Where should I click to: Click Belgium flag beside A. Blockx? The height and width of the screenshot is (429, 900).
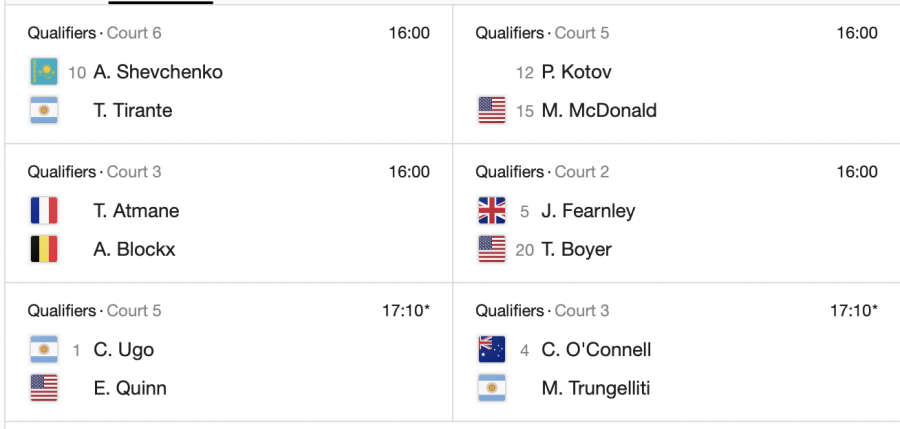tap(44, 249)
